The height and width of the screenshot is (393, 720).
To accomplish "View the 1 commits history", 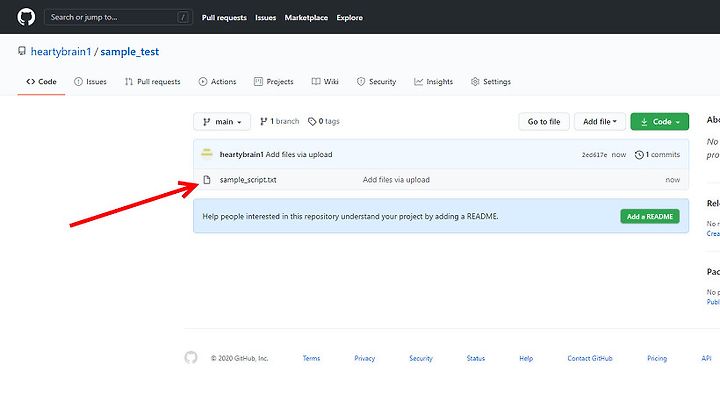I will [658, 155].
